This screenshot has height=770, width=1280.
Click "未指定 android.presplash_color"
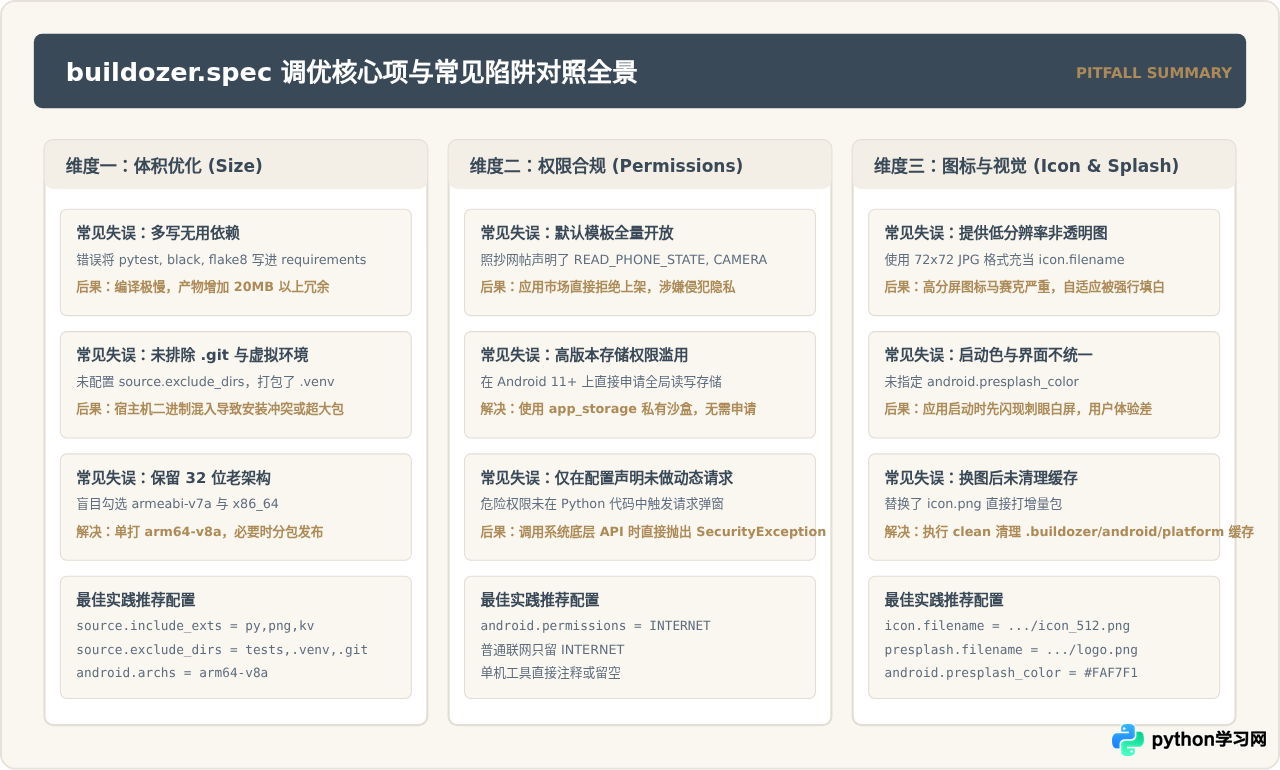click(x=981, y=382)
